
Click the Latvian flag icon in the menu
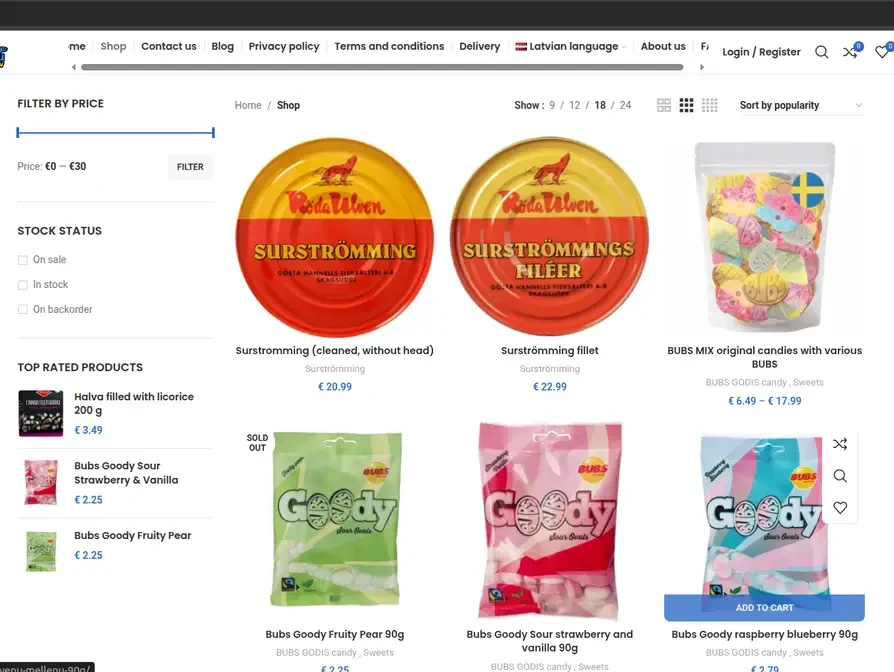tap(521, 47)
